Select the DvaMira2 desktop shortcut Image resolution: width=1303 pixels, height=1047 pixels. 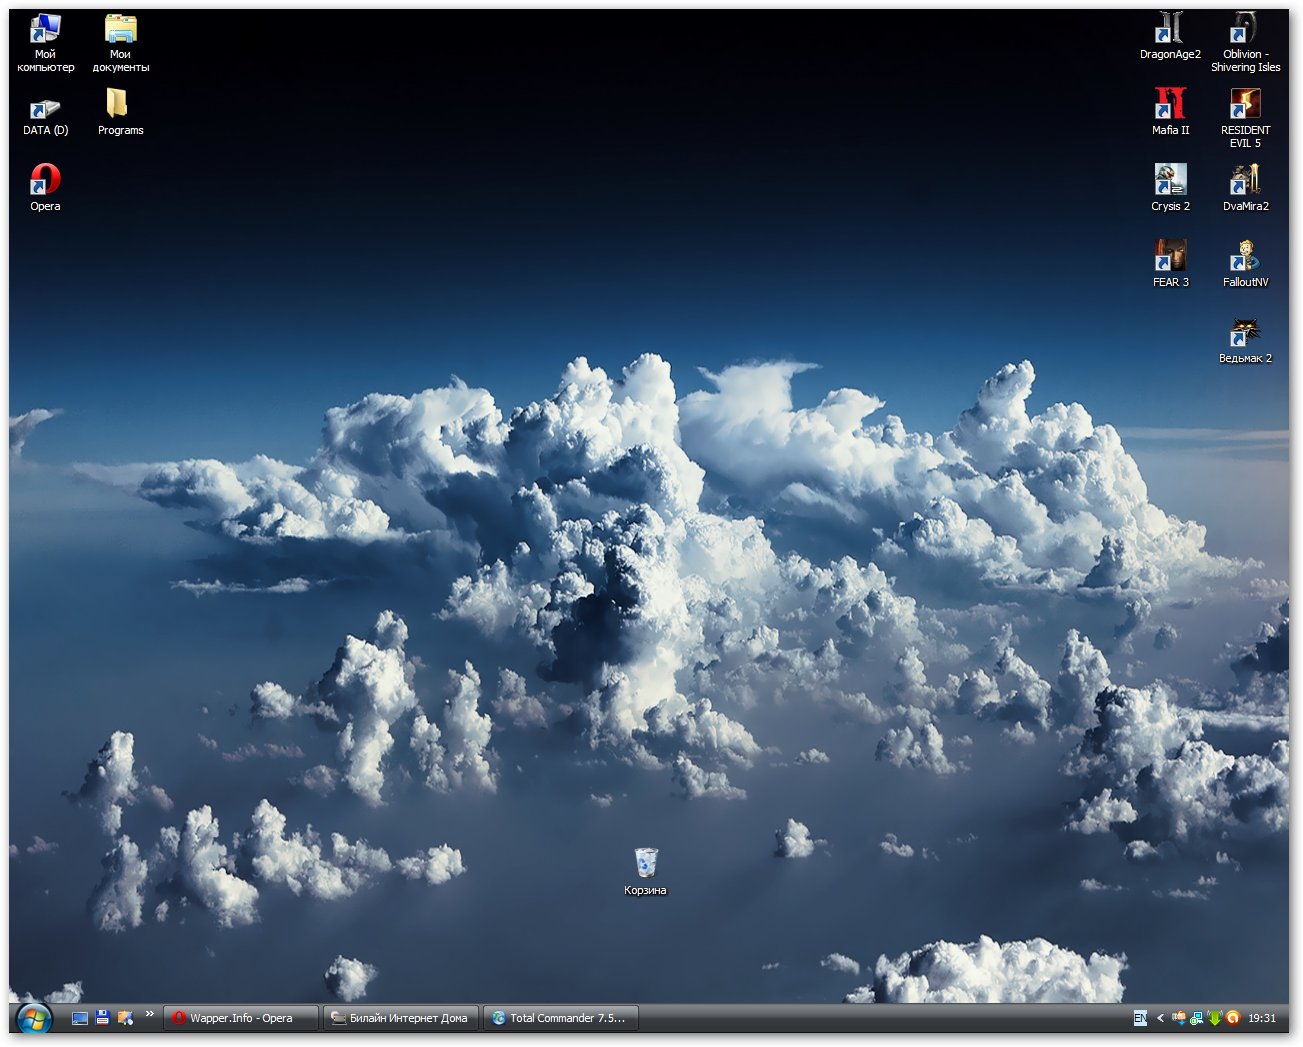pyautogui.click(x=1245, y=181)
